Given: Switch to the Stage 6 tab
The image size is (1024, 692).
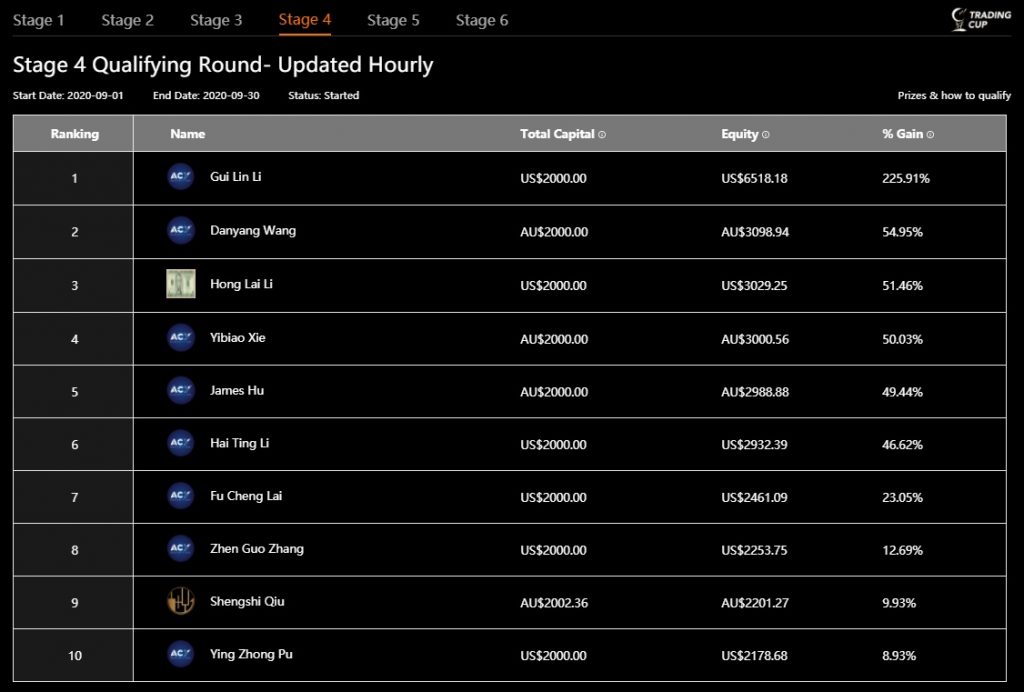Looking at the screenshot, I should click(x=481, y=20).
